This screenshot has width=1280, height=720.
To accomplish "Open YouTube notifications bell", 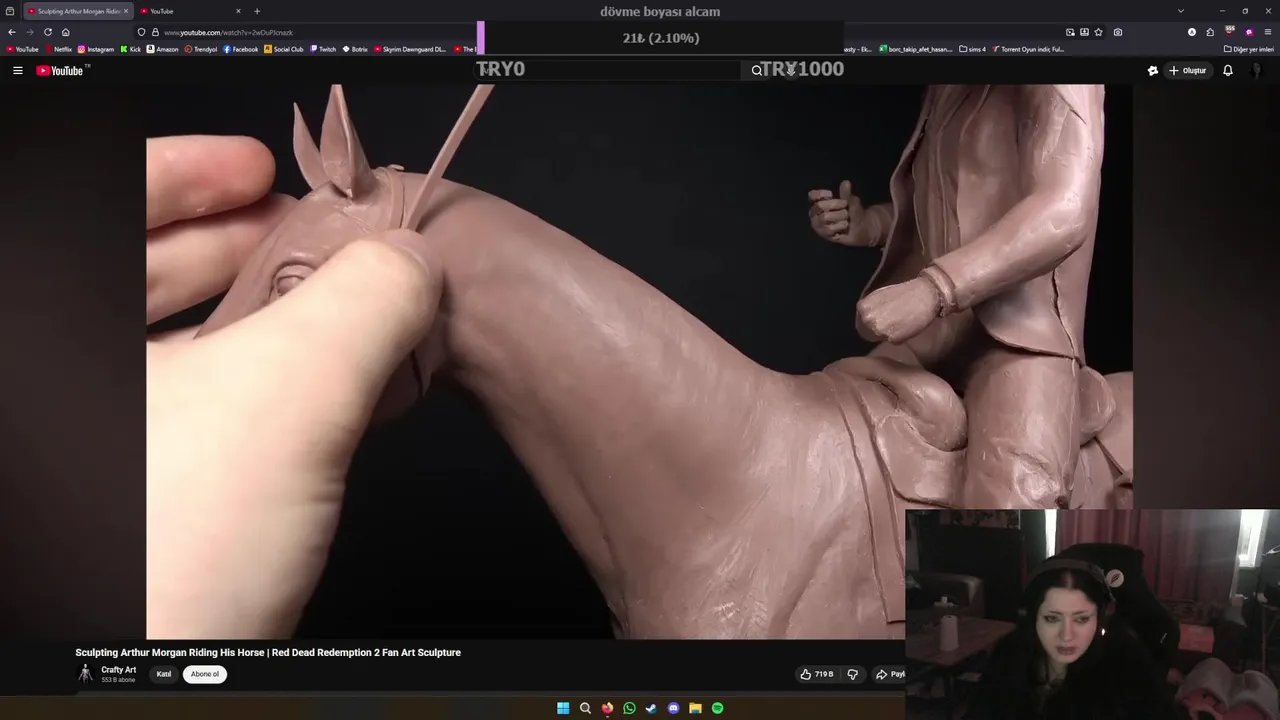I will [x=1228, y=70].
